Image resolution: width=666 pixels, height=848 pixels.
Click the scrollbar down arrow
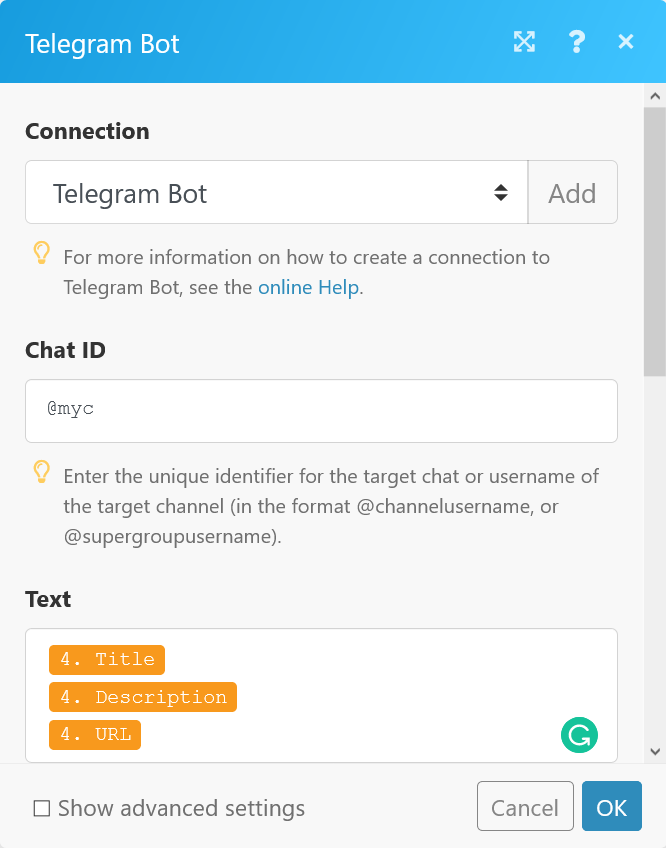655,751
